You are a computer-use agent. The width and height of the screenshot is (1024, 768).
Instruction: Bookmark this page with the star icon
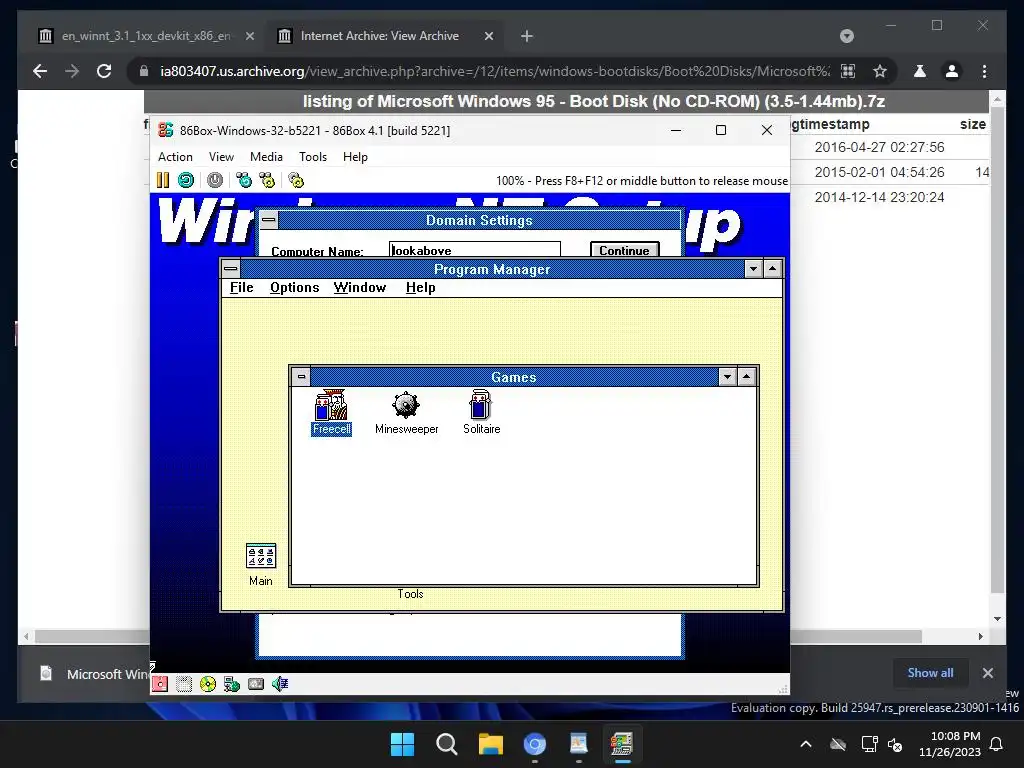click(880, 71)
